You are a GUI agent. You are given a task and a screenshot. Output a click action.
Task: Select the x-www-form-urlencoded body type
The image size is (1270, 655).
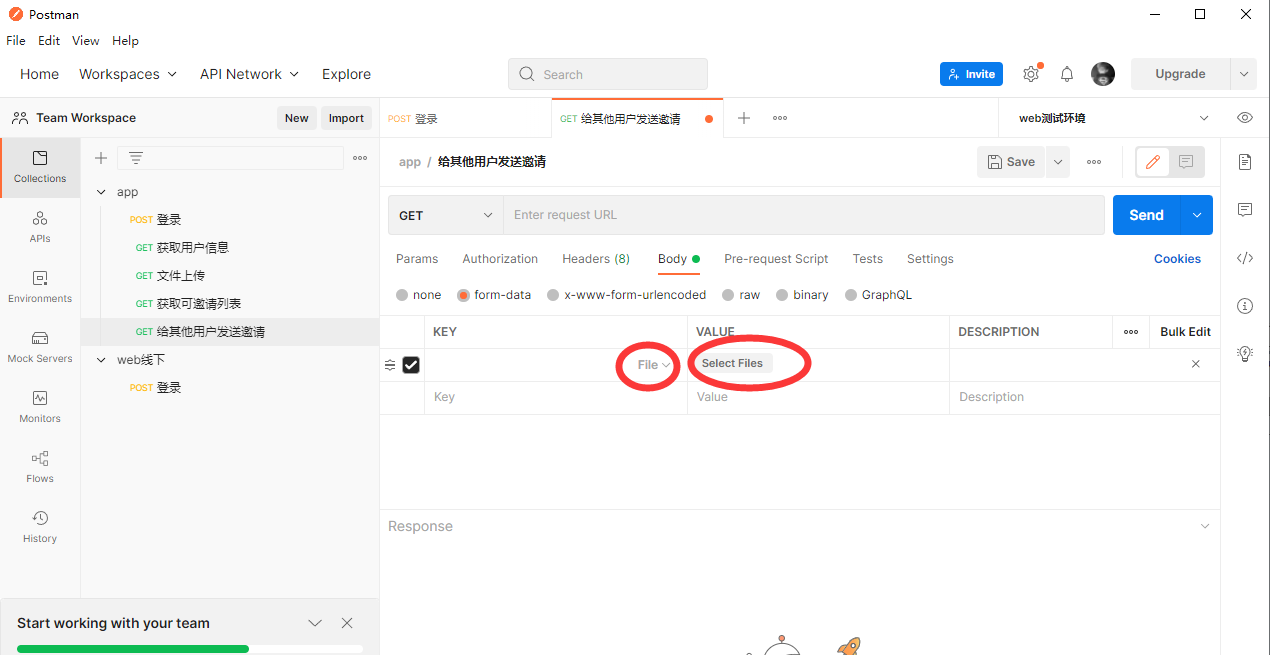point(626,295)
